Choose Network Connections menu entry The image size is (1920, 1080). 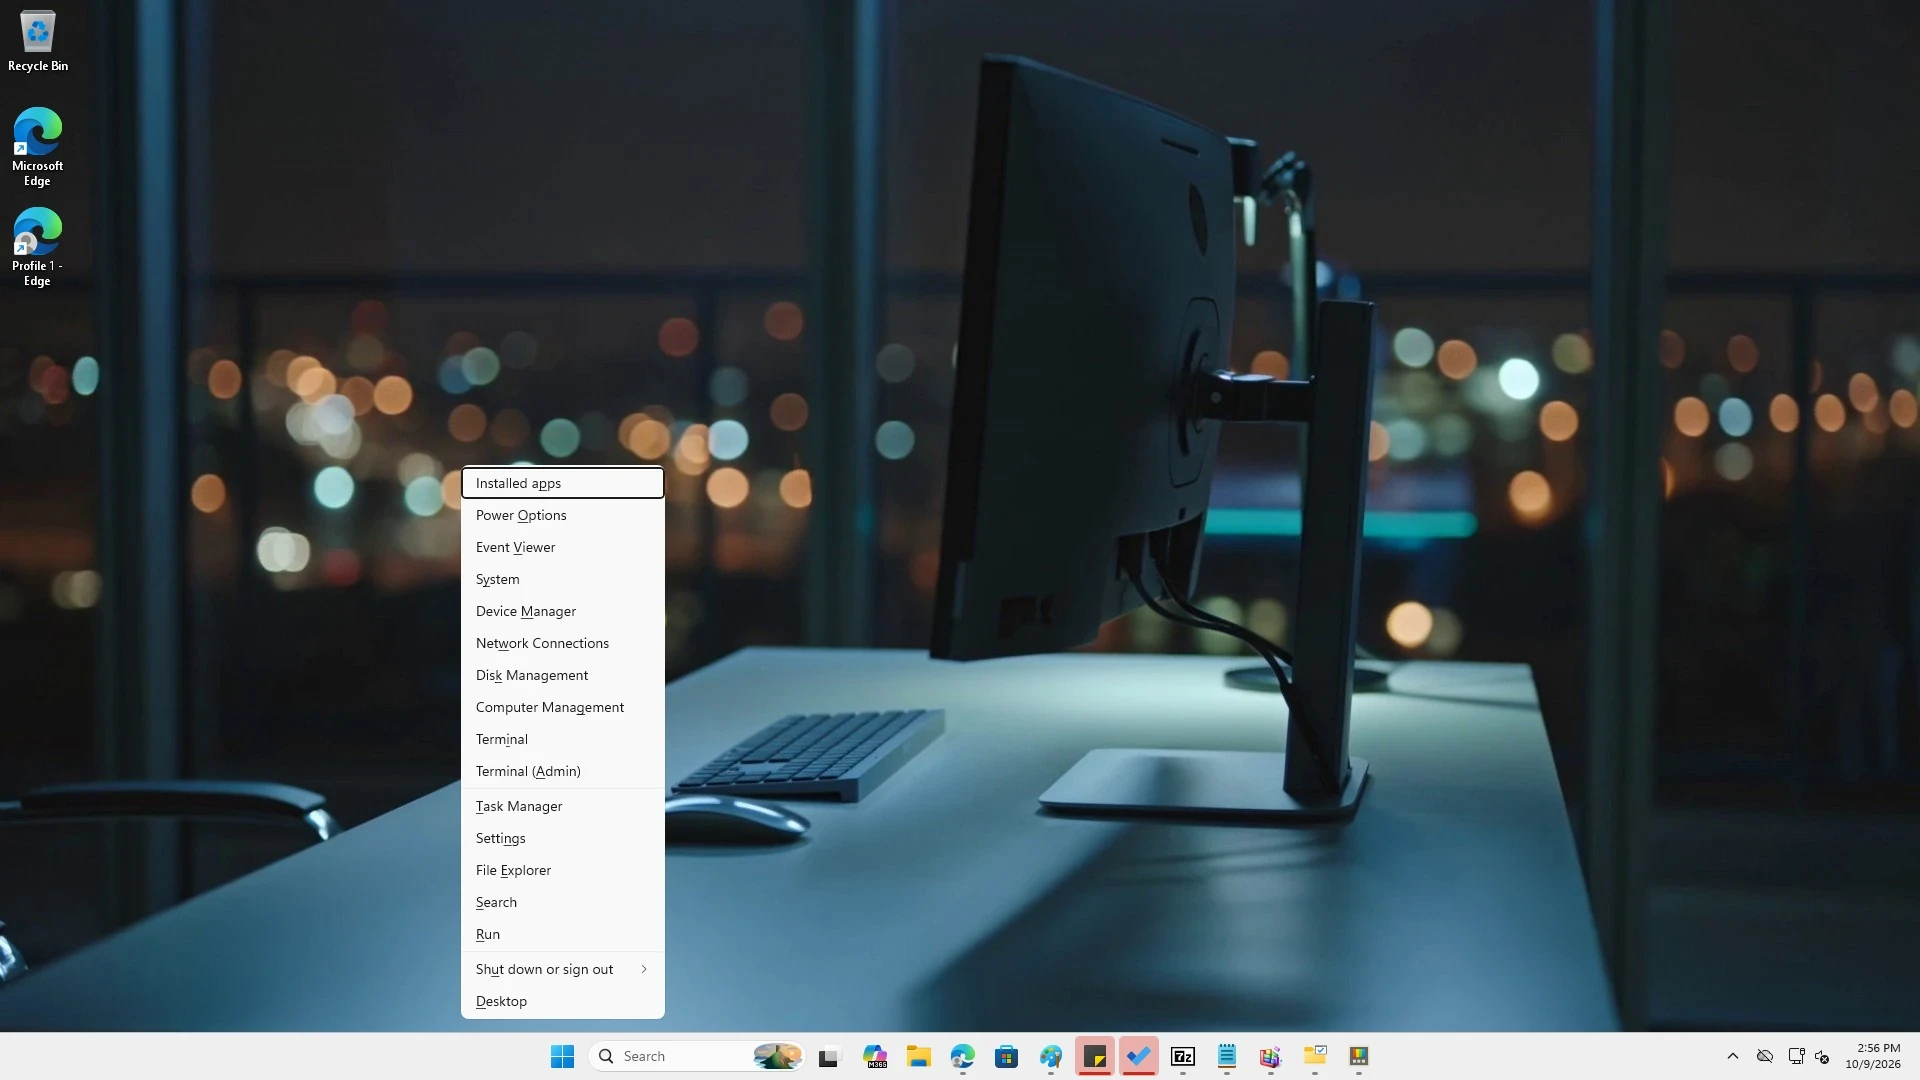pyautogui.click(x=563, y=643)
